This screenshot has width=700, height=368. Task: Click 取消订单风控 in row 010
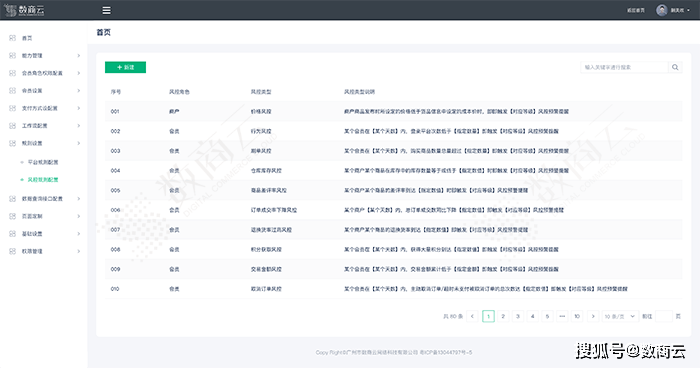point(266,289)
